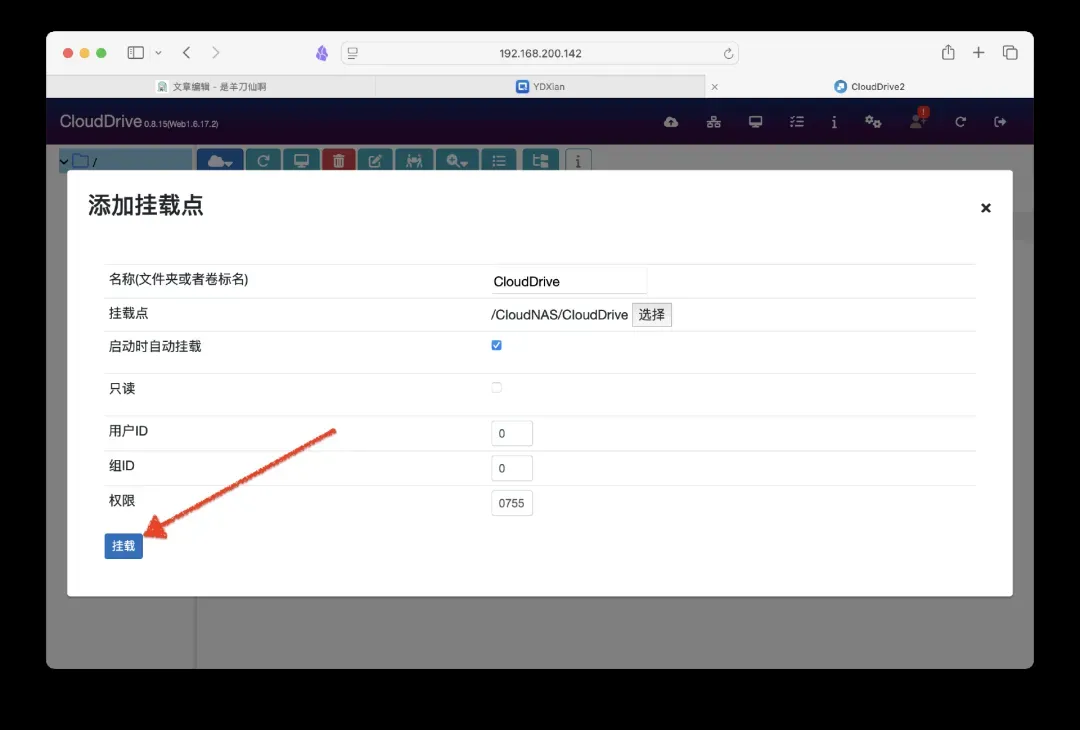Click the user account icon with alert badge
This screenshot has width=1080, height=730.
tap(917, 121)
